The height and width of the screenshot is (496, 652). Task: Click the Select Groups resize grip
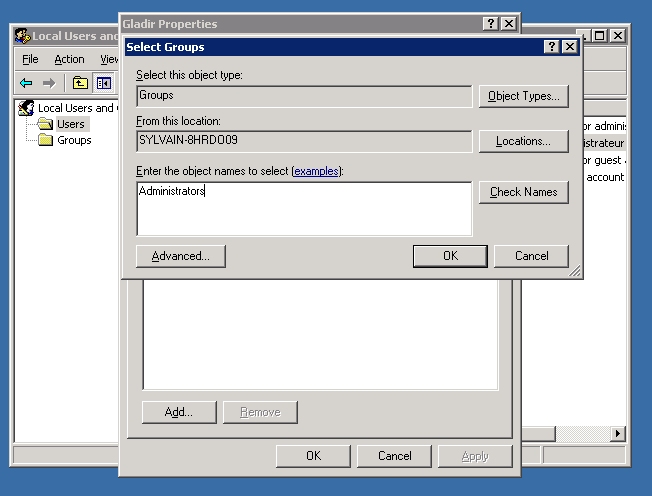(x=575, y=271)
